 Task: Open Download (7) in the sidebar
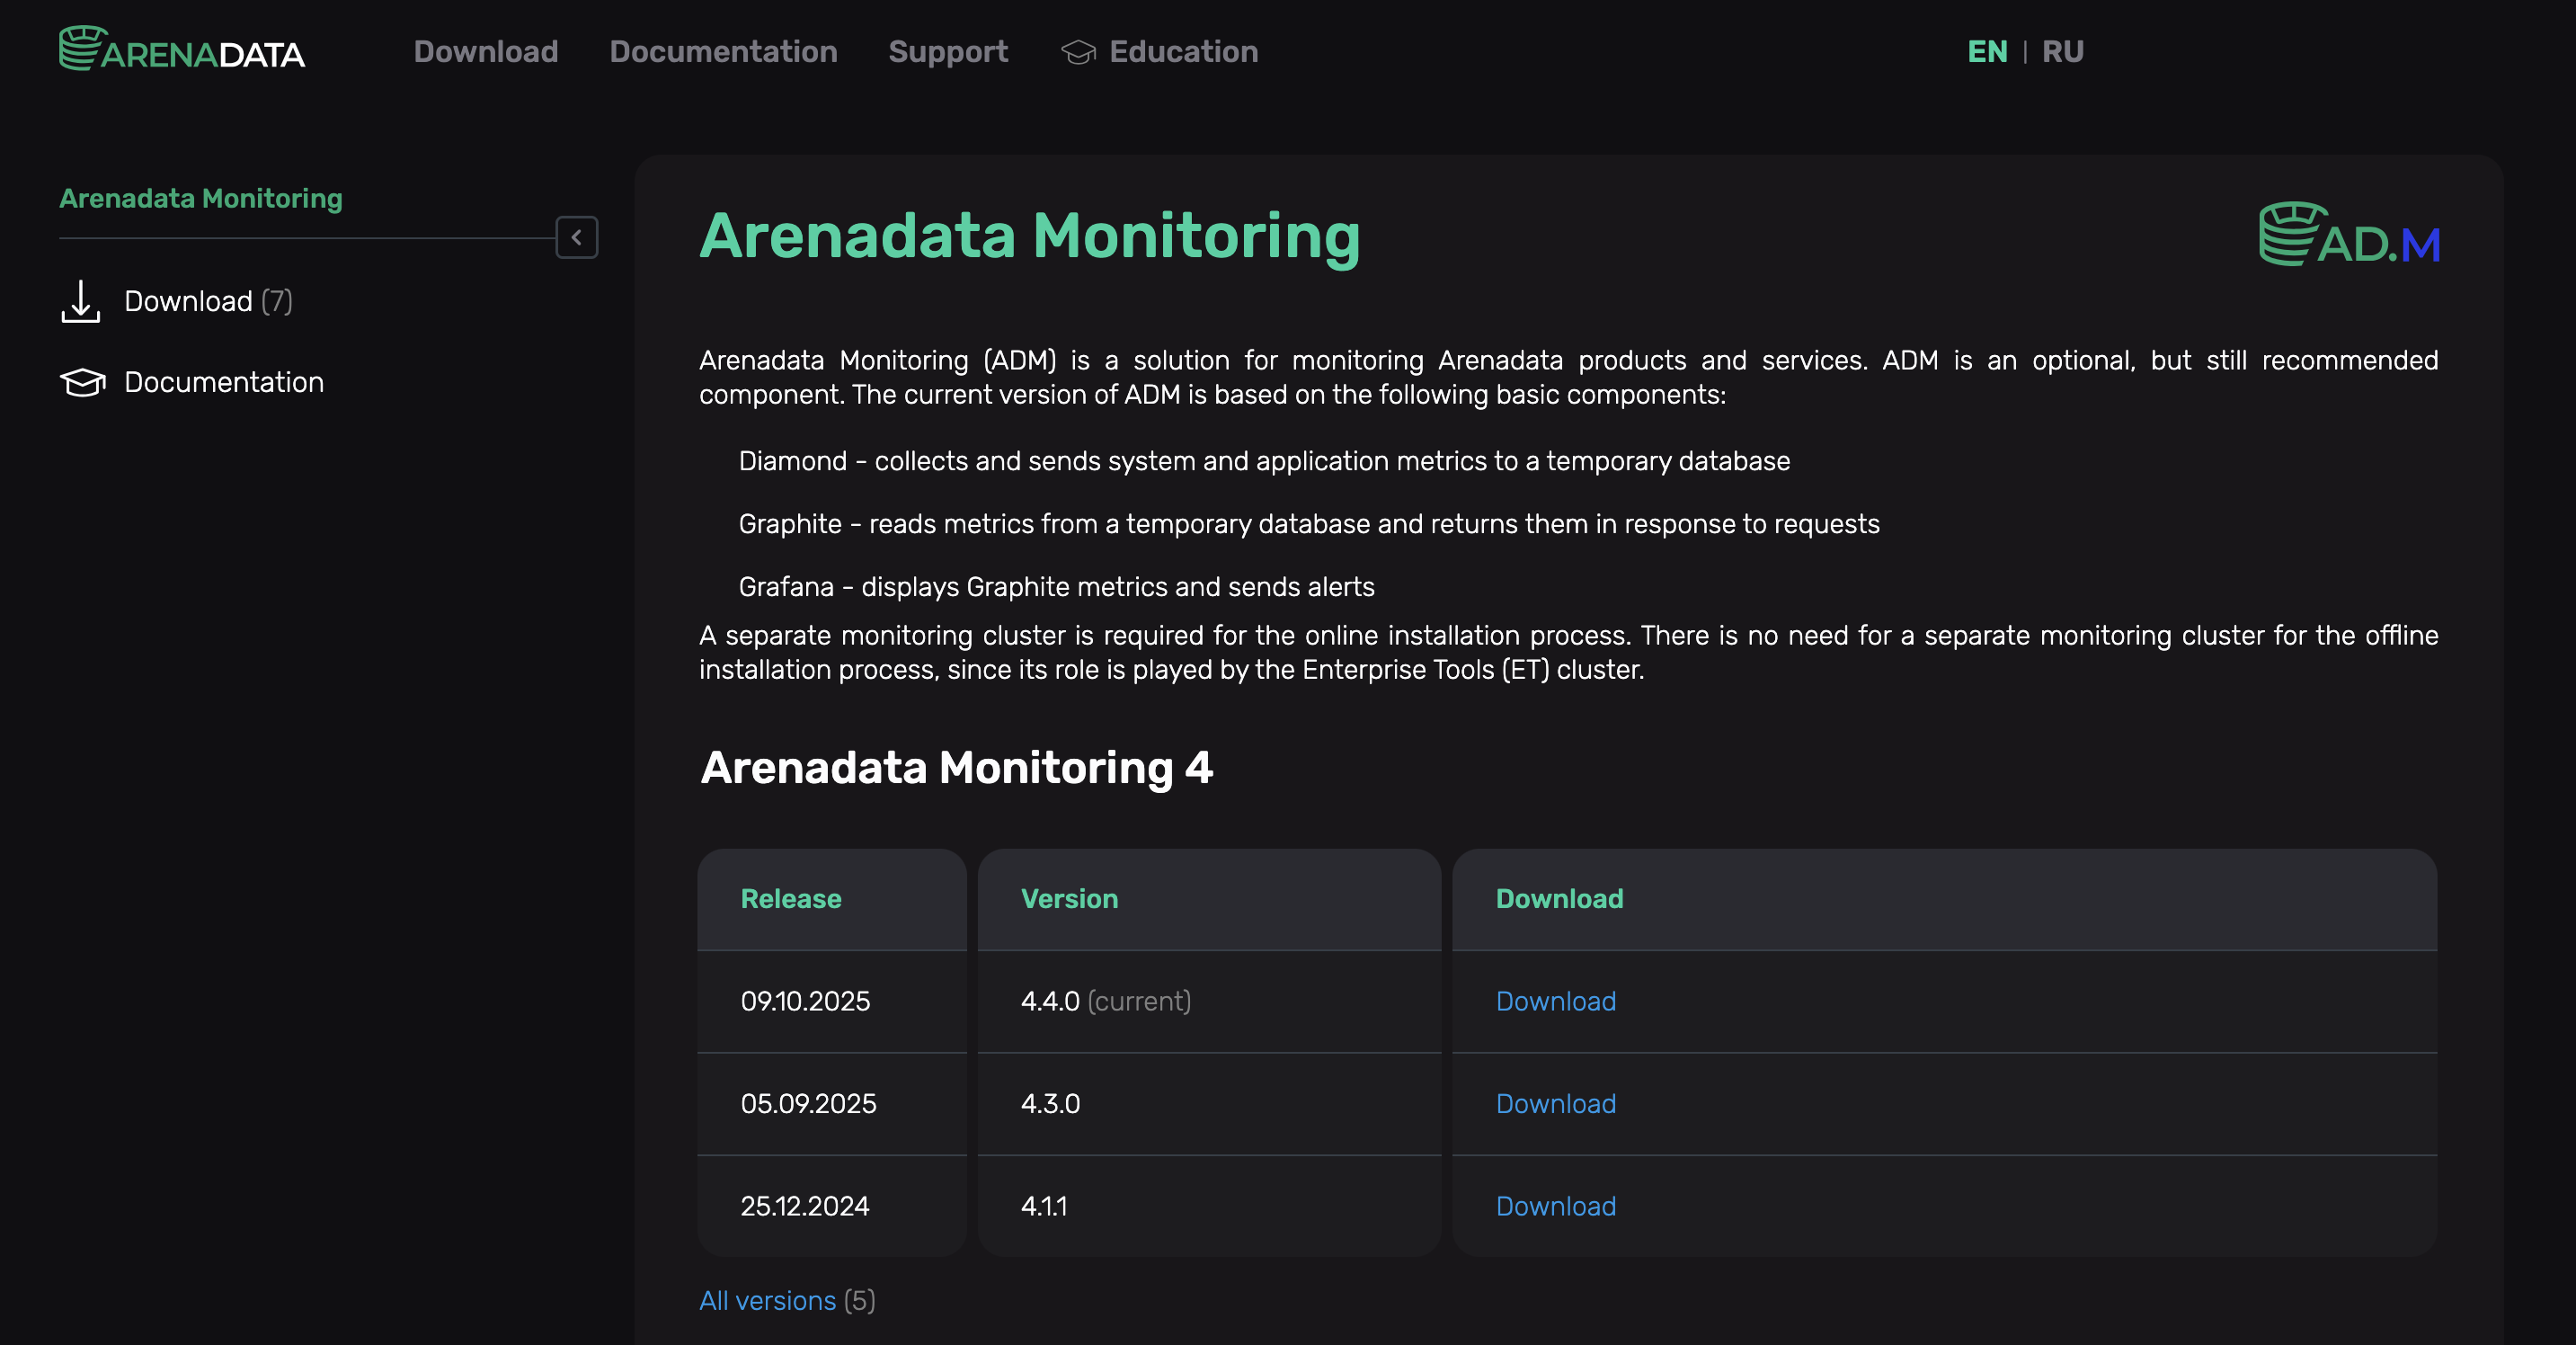pos(208,300)
